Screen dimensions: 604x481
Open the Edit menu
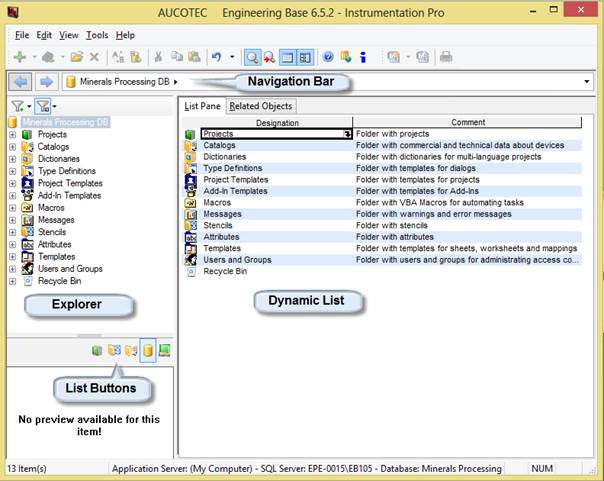[44, 35]
